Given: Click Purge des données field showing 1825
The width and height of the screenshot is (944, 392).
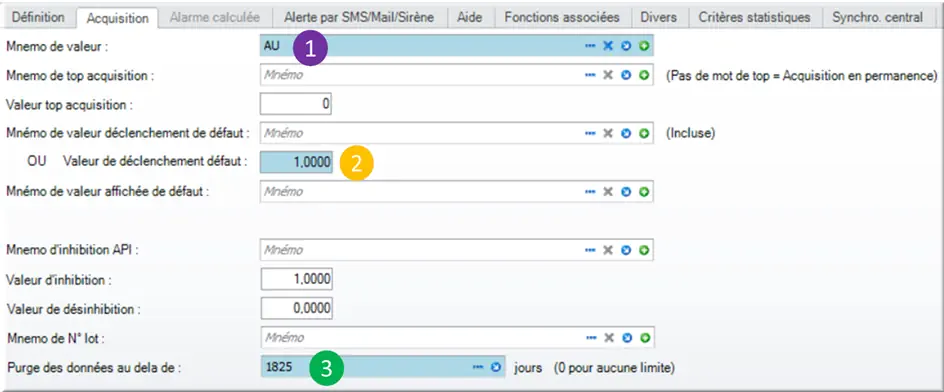Looking at the screenshot, I should point(383,367).
